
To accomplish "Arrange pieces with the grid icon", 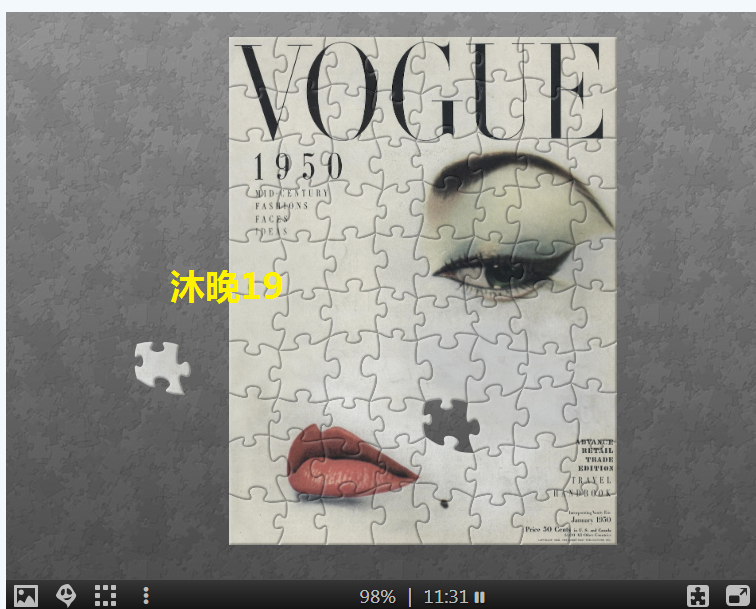I will (x=105, y=596).
